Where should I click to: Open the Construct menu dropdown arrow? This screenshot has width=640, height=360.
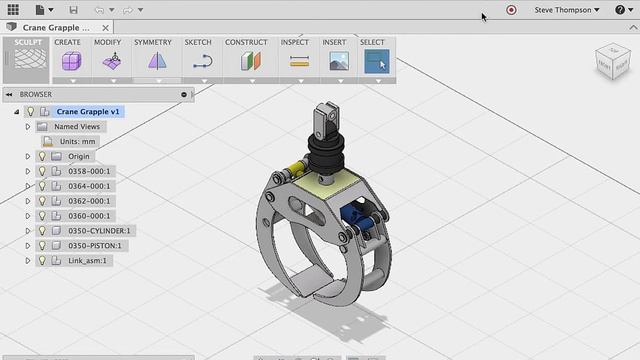252,81
